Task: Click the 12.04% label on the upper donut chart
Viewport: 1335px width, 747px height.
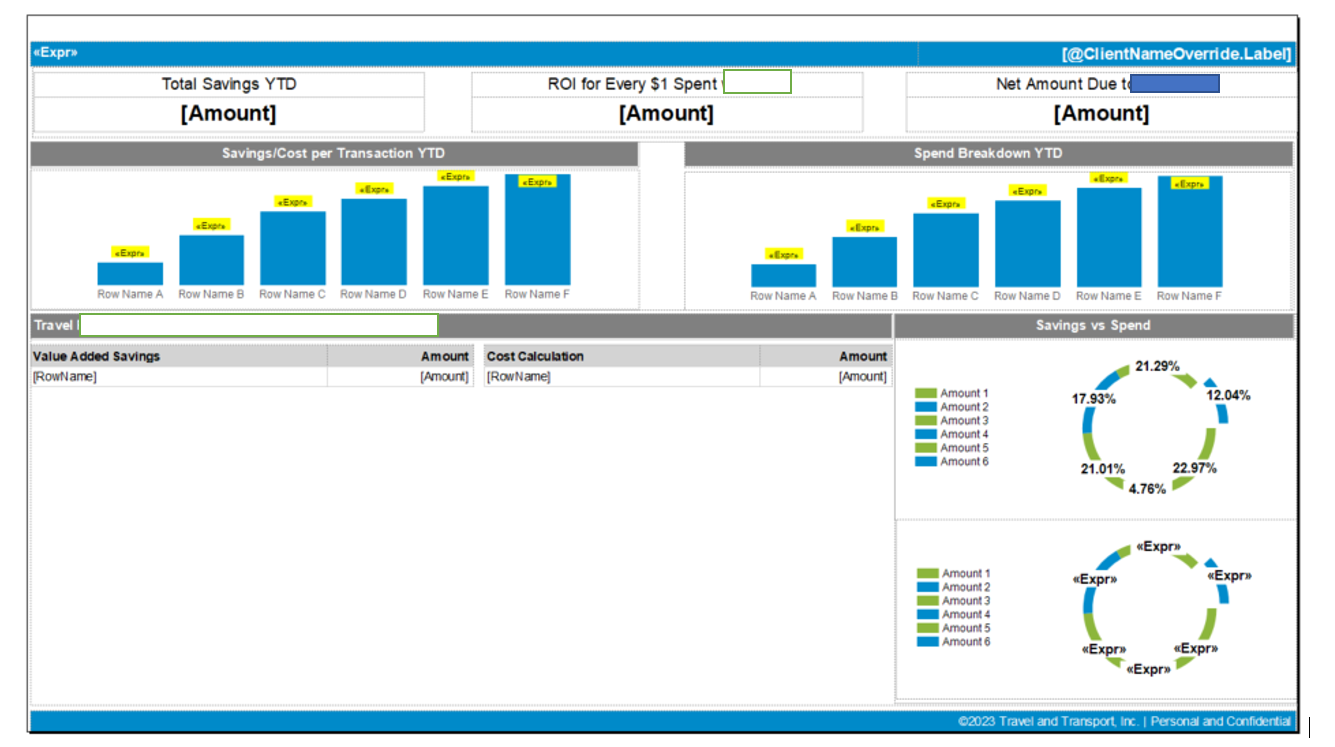Action: tap(1228, 395)
